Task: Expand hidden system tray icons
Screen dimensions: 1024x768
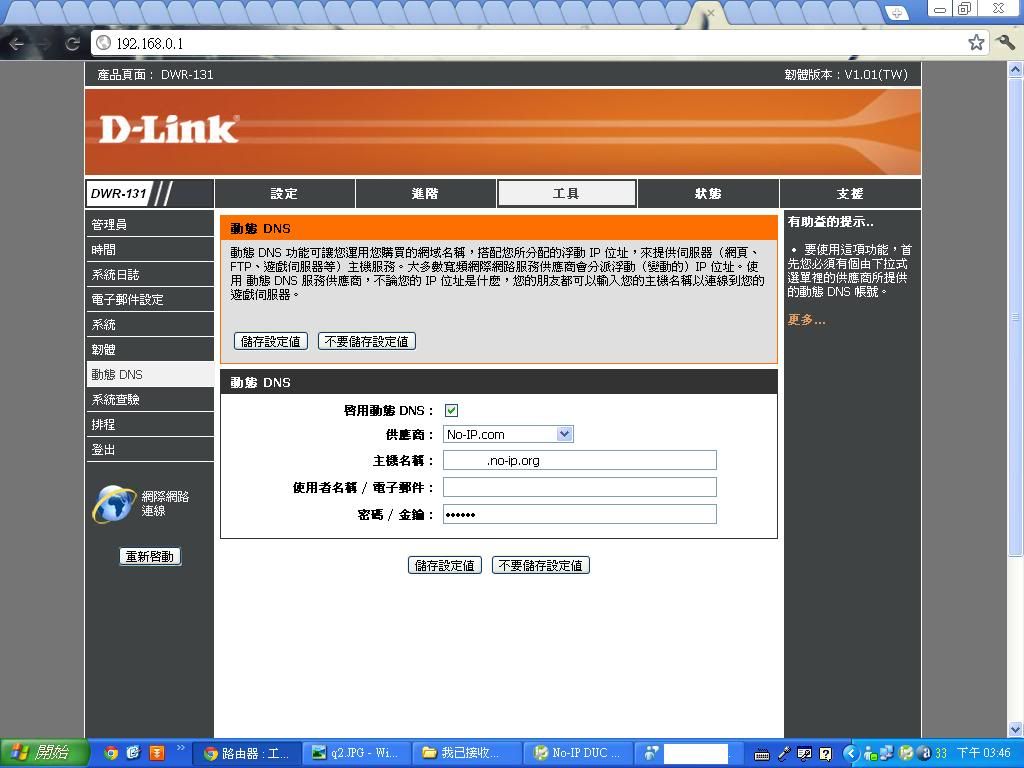Action: 850,753
